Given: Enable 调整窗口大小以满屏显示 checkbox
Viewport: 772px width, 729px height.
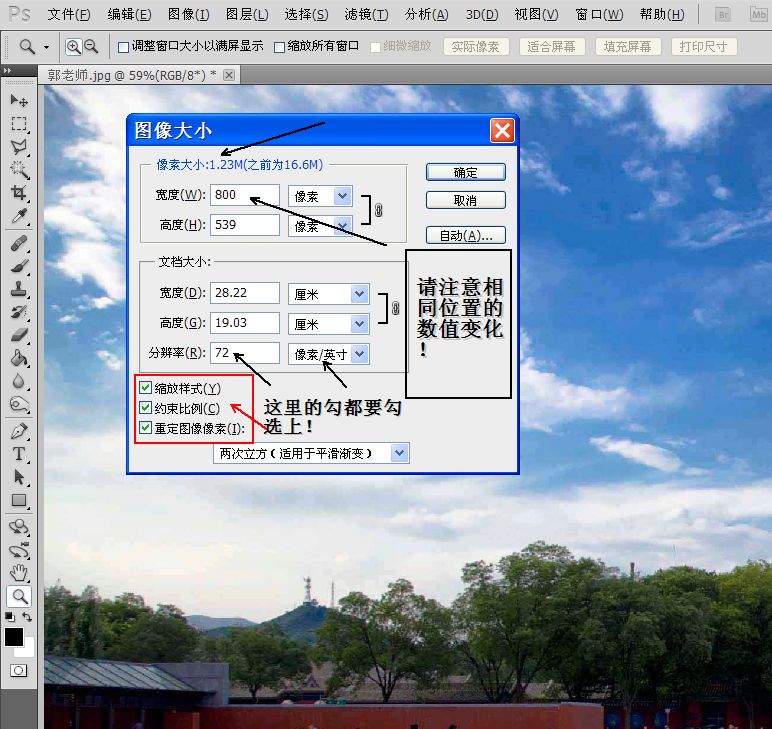Looking at the screenshot, I should [124, 47].
